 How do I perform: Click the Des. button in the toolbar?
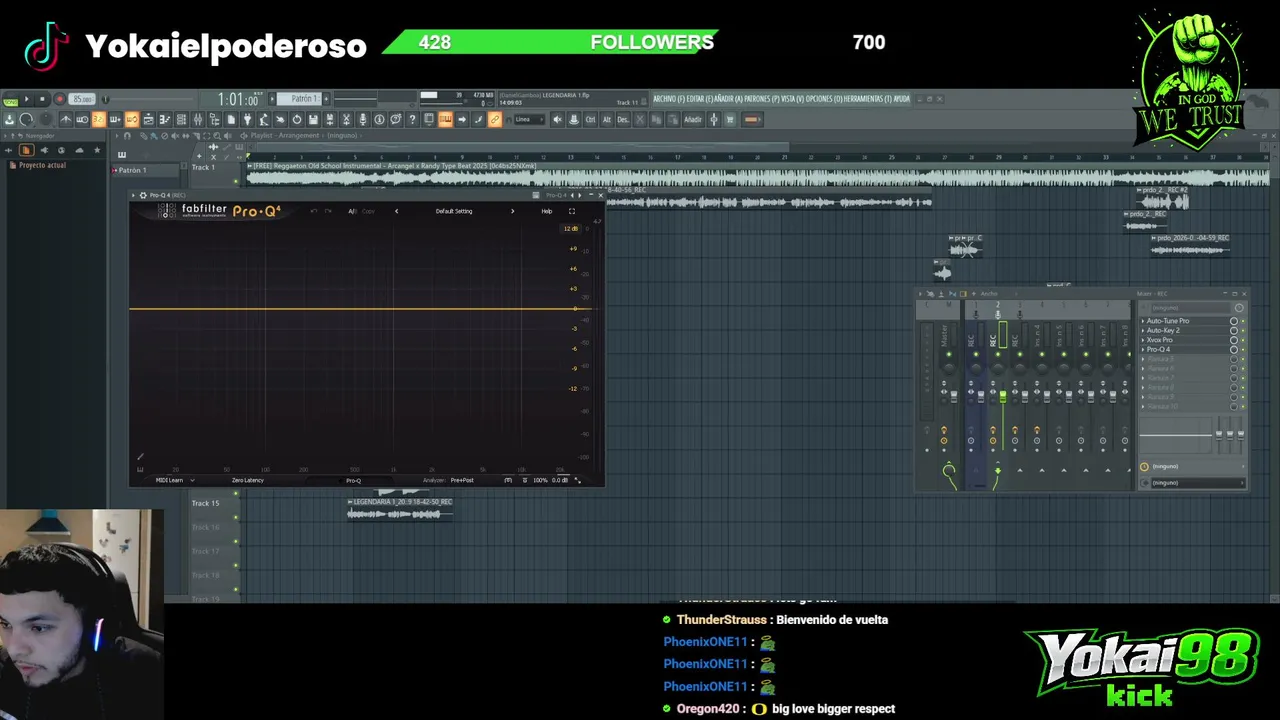[622, 119]
